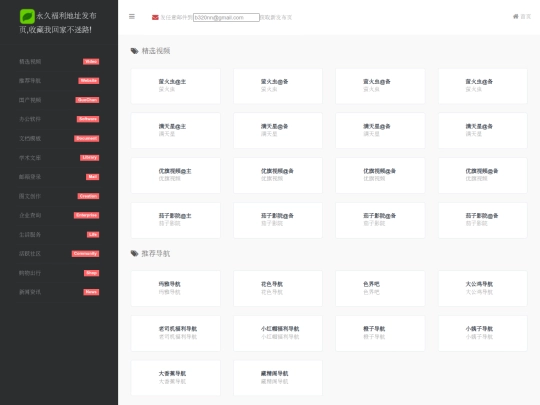Open the 花色导航 card
The image size is (540, 405).
(x=278, y=289)
